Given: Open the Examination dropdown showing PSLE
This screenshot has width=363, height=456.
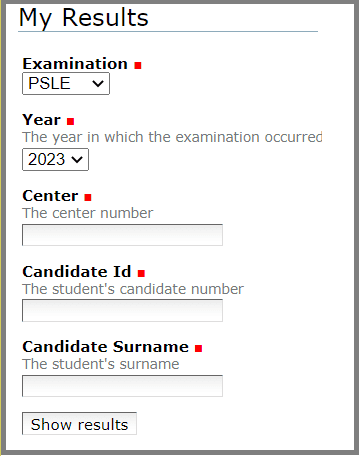Looking at the screenshot, I should coord(66,84).
